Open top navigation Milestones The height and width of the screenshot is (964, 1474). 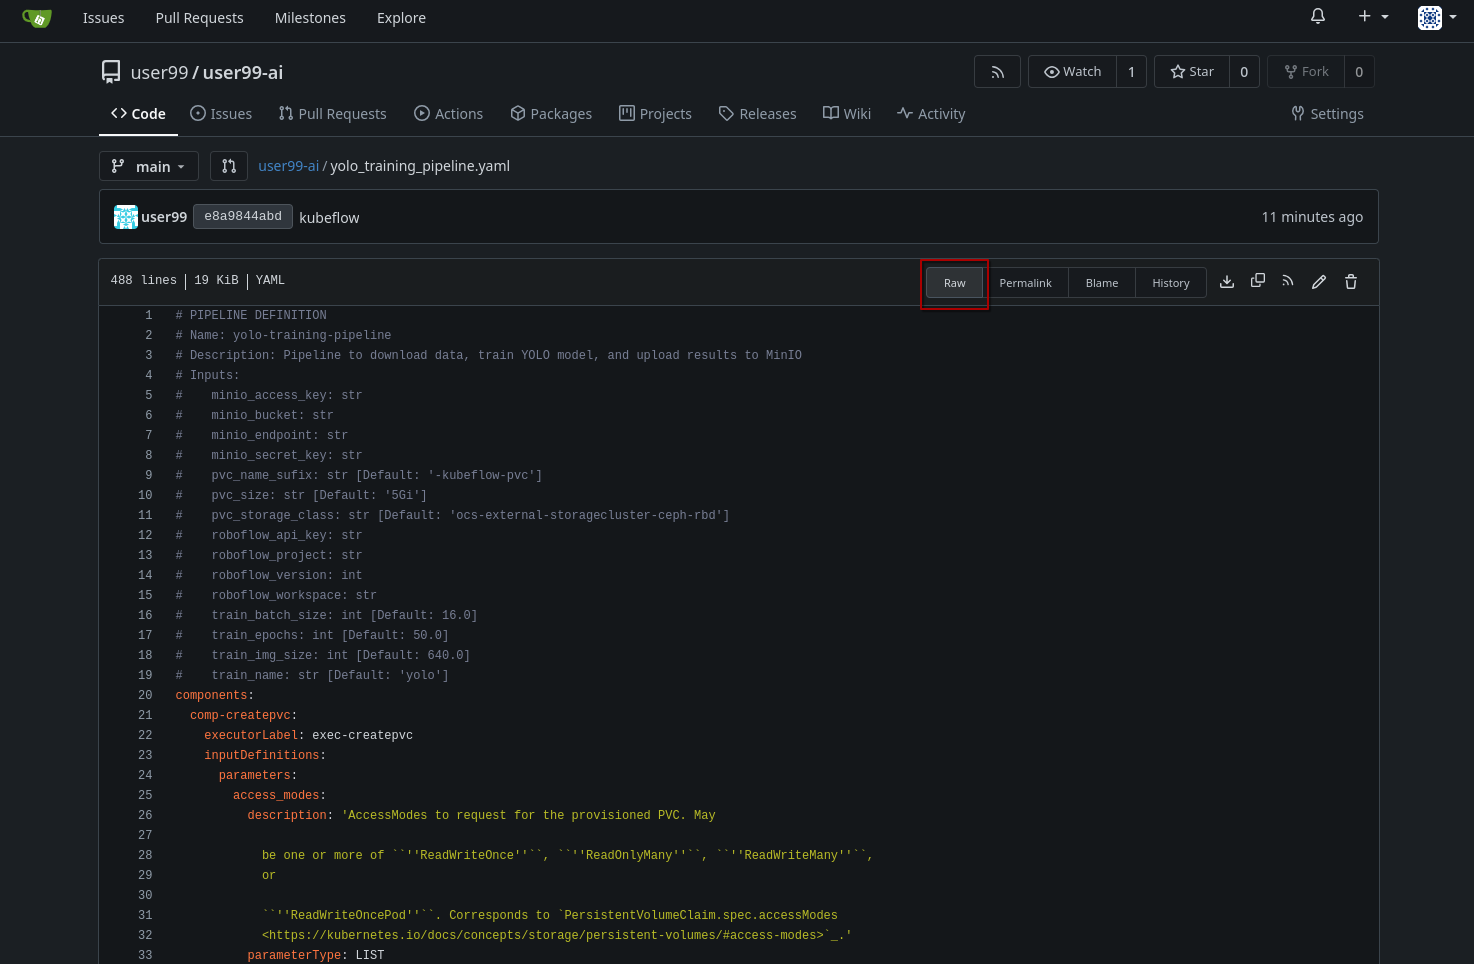pyautogui.click(x=310, y=18)
